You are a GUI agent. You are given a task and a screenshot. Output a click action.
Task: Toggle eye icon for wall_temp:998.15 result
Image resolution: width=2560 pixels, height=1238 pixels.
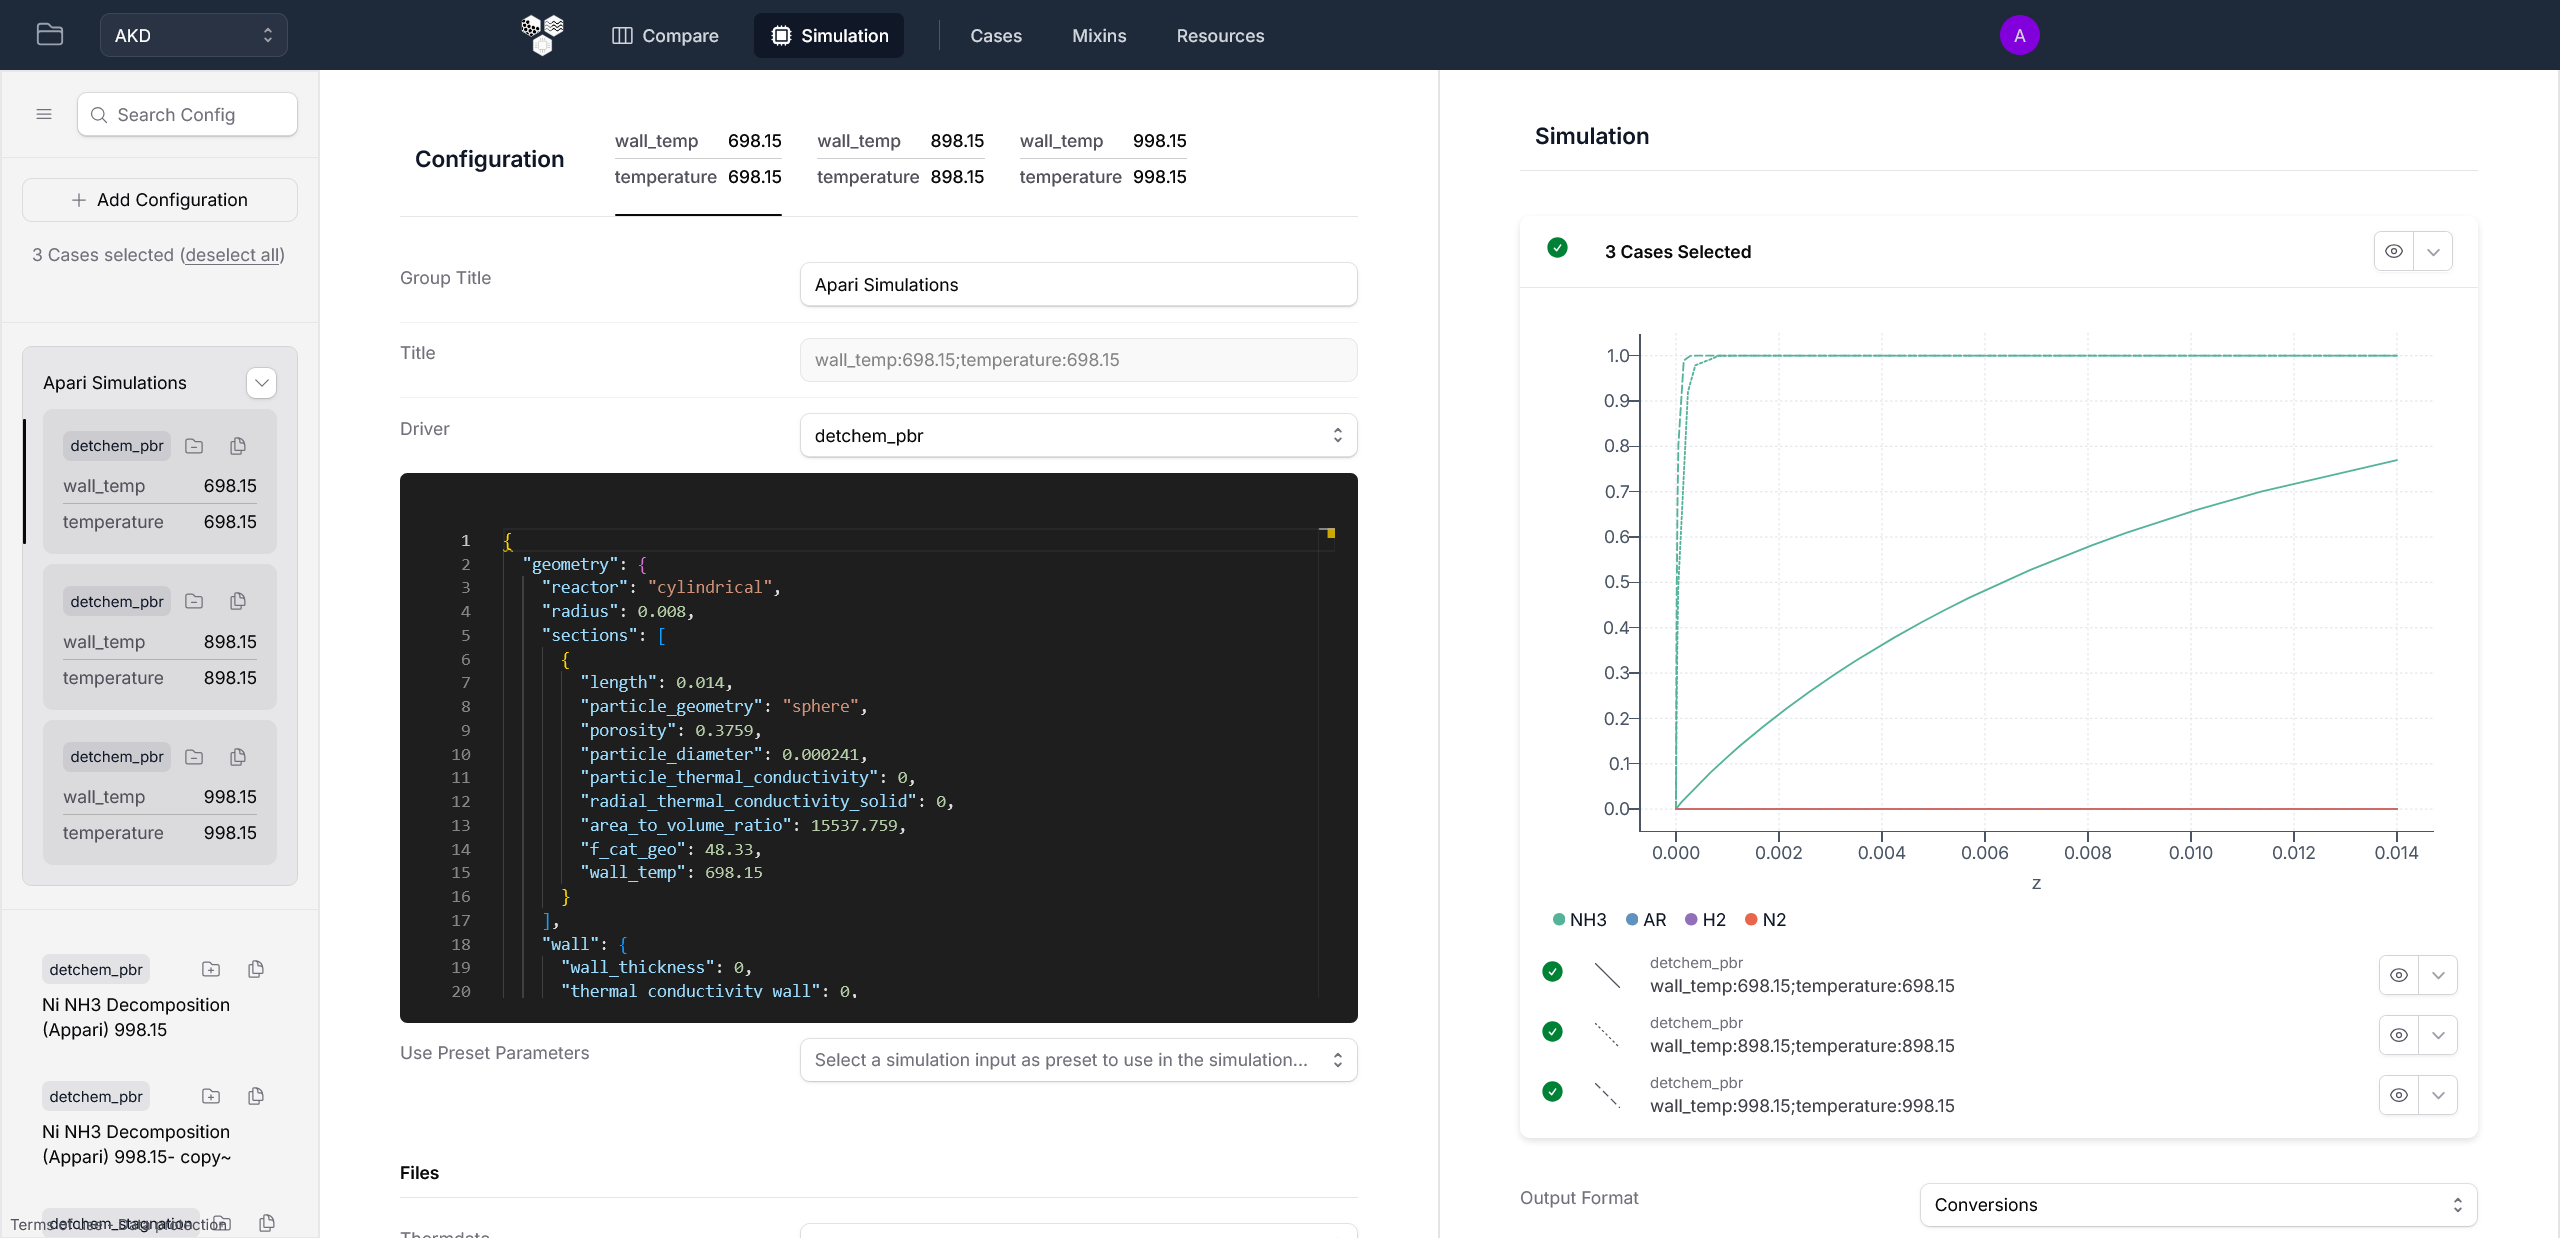pos(2398,1095)
